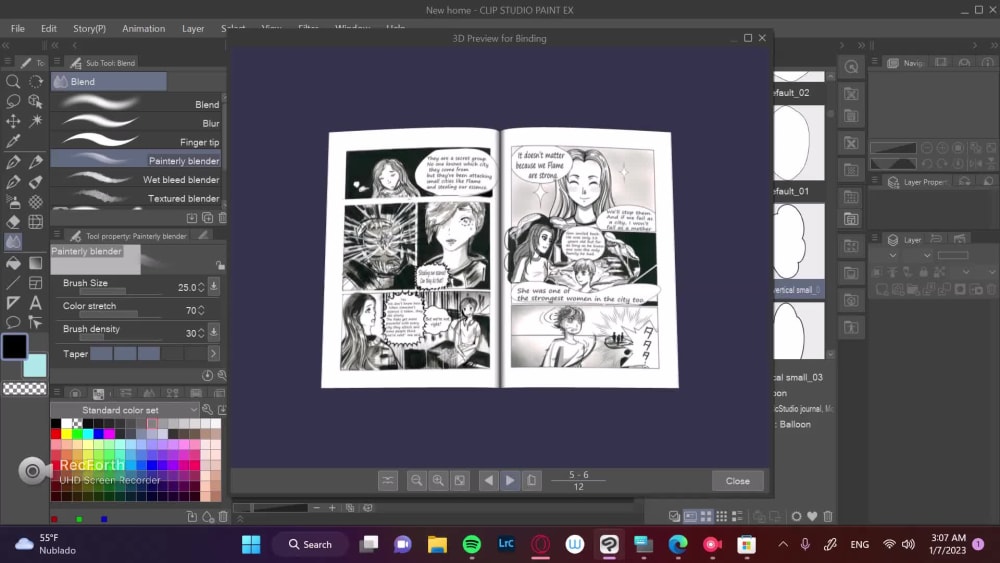
Task: Zoom out in the 3D preview
Action: coord(416,481)
